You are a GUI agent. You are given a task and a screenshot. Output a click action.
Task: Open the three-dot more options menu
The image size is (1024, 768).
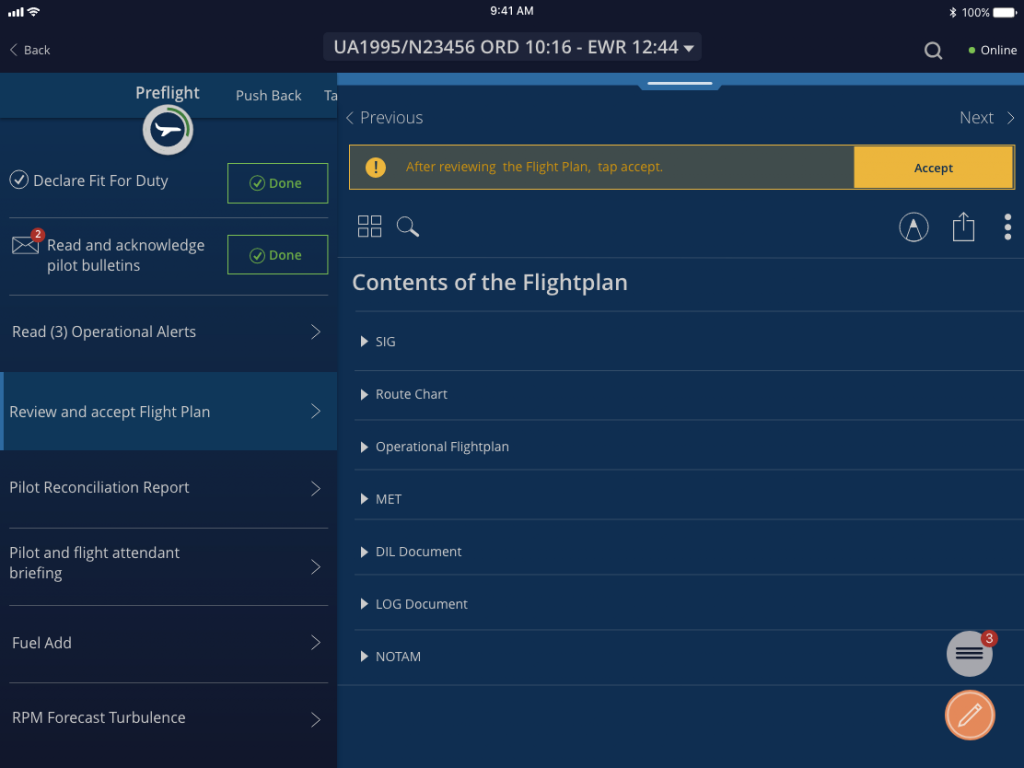[1007, 227]
